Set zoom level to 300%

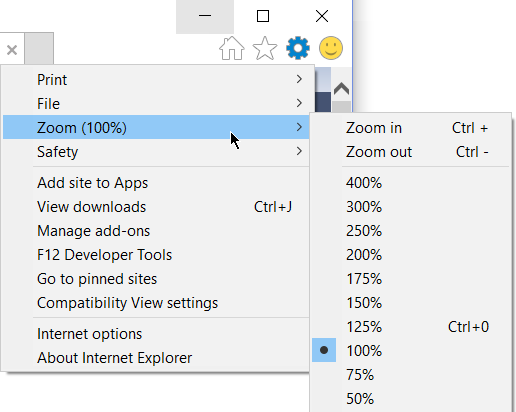[x=410, y=207]
